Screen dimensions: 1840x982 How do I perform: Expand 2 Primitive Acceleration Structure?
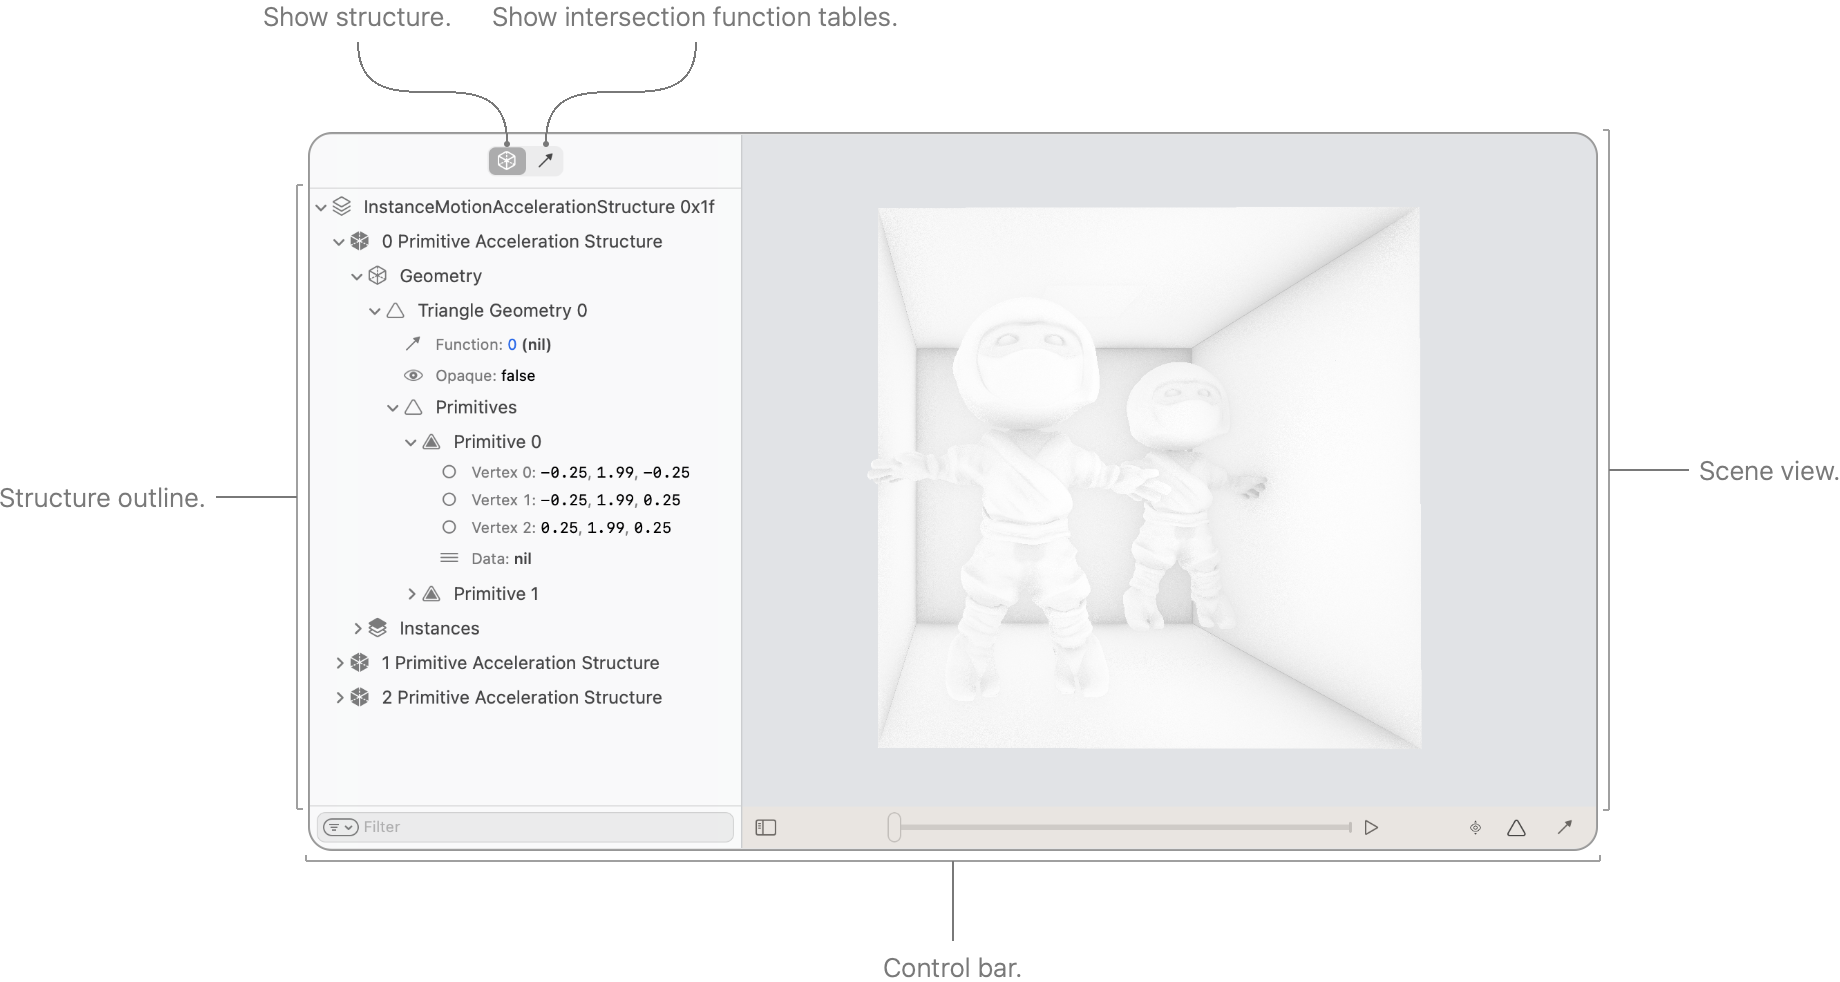pyautogui.click(x=339, y=698)
